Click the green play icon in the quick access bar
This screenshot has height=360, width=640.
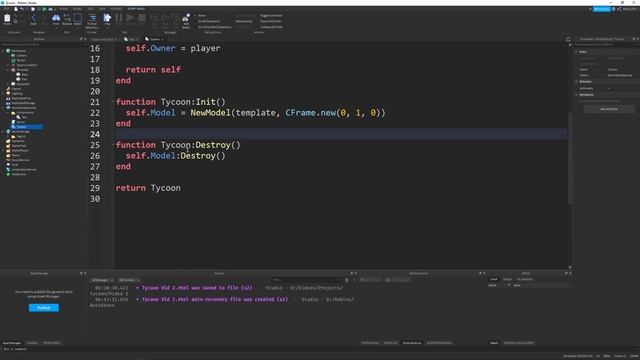point(44,9)
